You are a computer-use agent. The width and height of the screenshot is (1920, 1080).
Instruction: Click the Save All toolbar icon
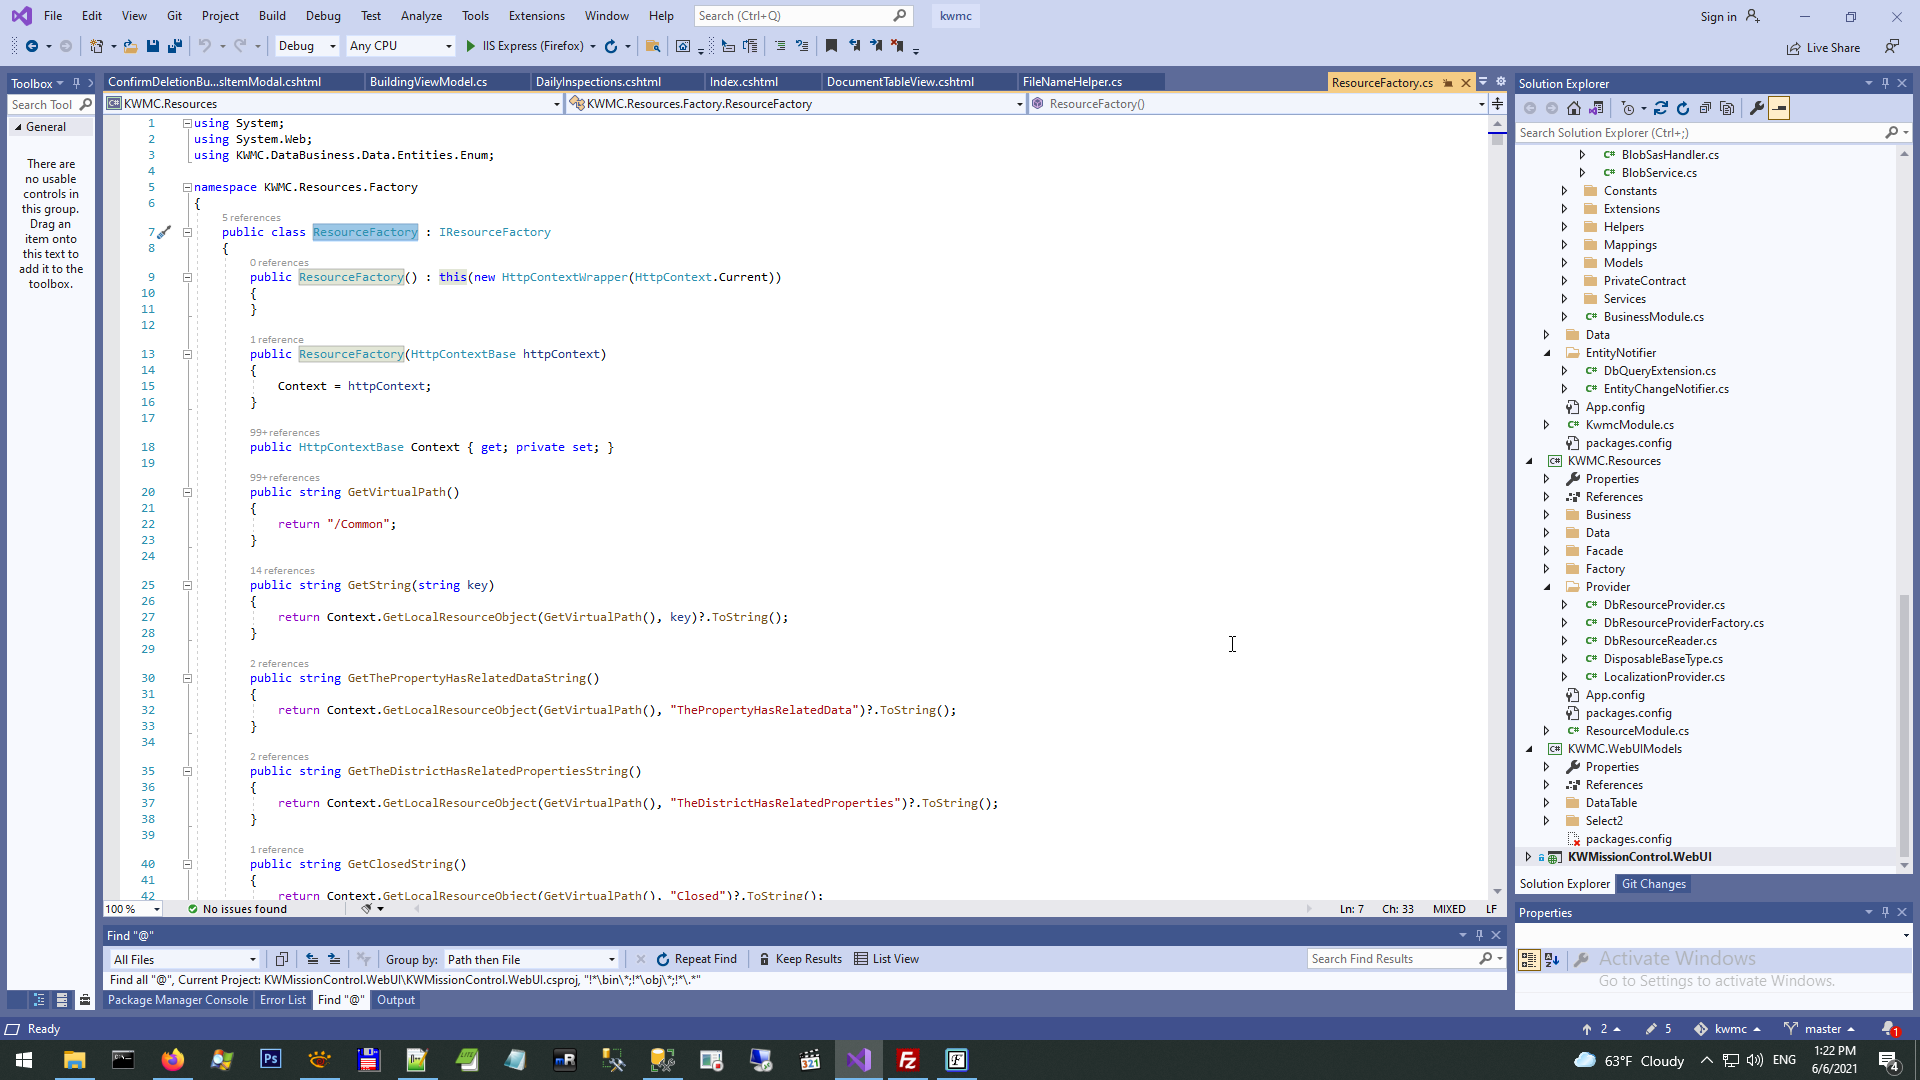[x=175, y=46]
